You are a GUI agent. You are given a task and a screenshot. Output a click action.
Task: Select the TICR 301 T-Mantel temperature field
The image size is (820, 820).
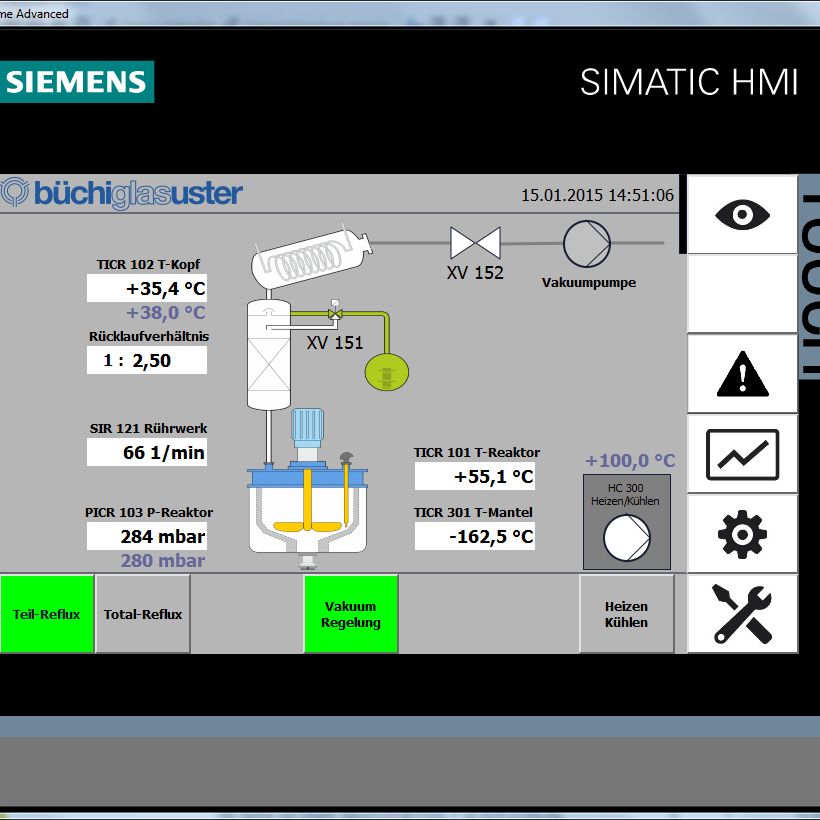pos(475,536)
